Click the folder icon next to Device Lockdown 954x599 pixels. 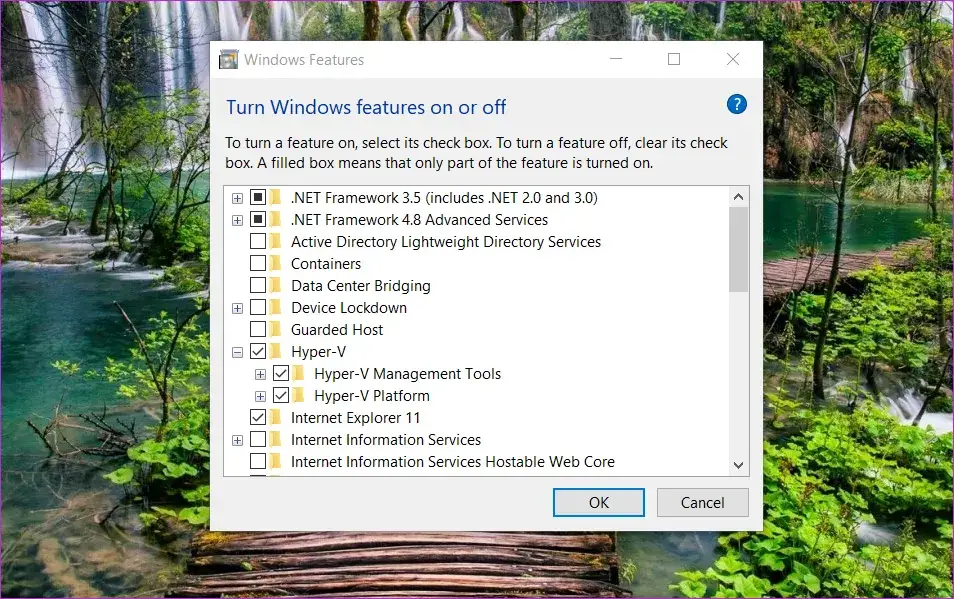276,308
